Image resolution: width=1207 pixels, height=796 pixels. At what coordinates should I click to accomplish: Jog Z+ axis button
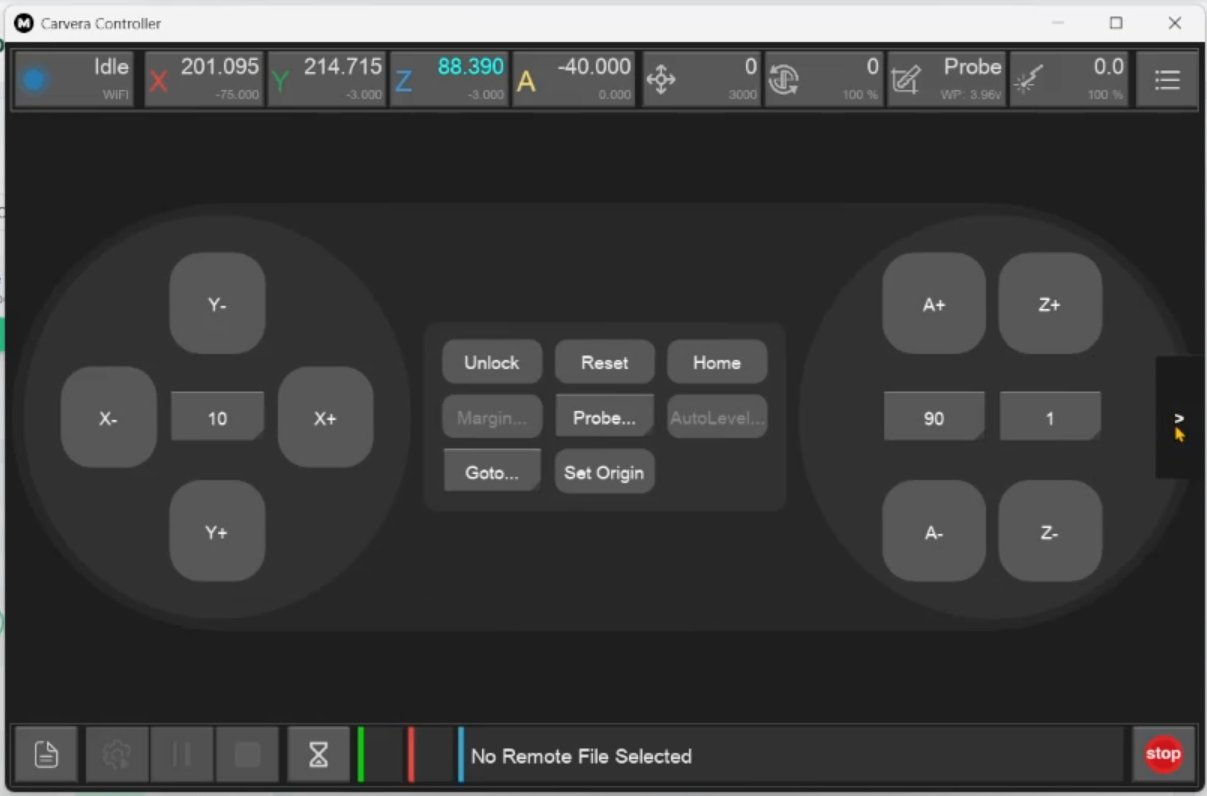1049,304
